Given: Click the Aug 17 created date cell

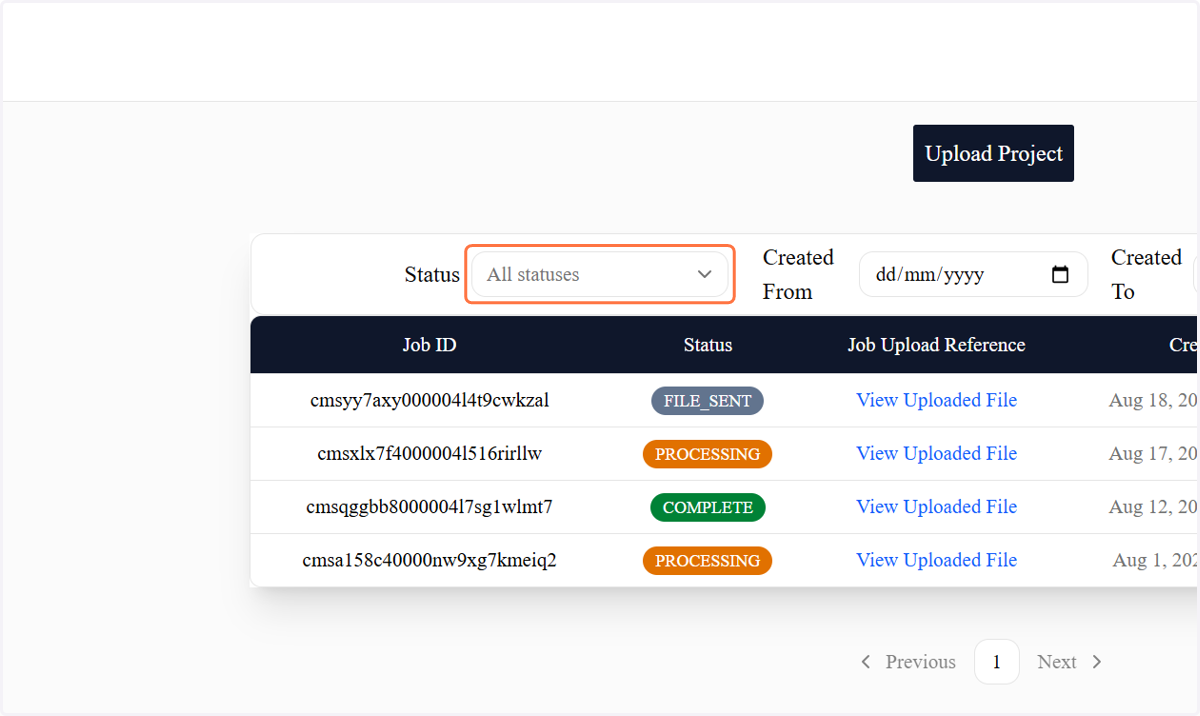Looking at the screenshot, I should (1154, 453).
